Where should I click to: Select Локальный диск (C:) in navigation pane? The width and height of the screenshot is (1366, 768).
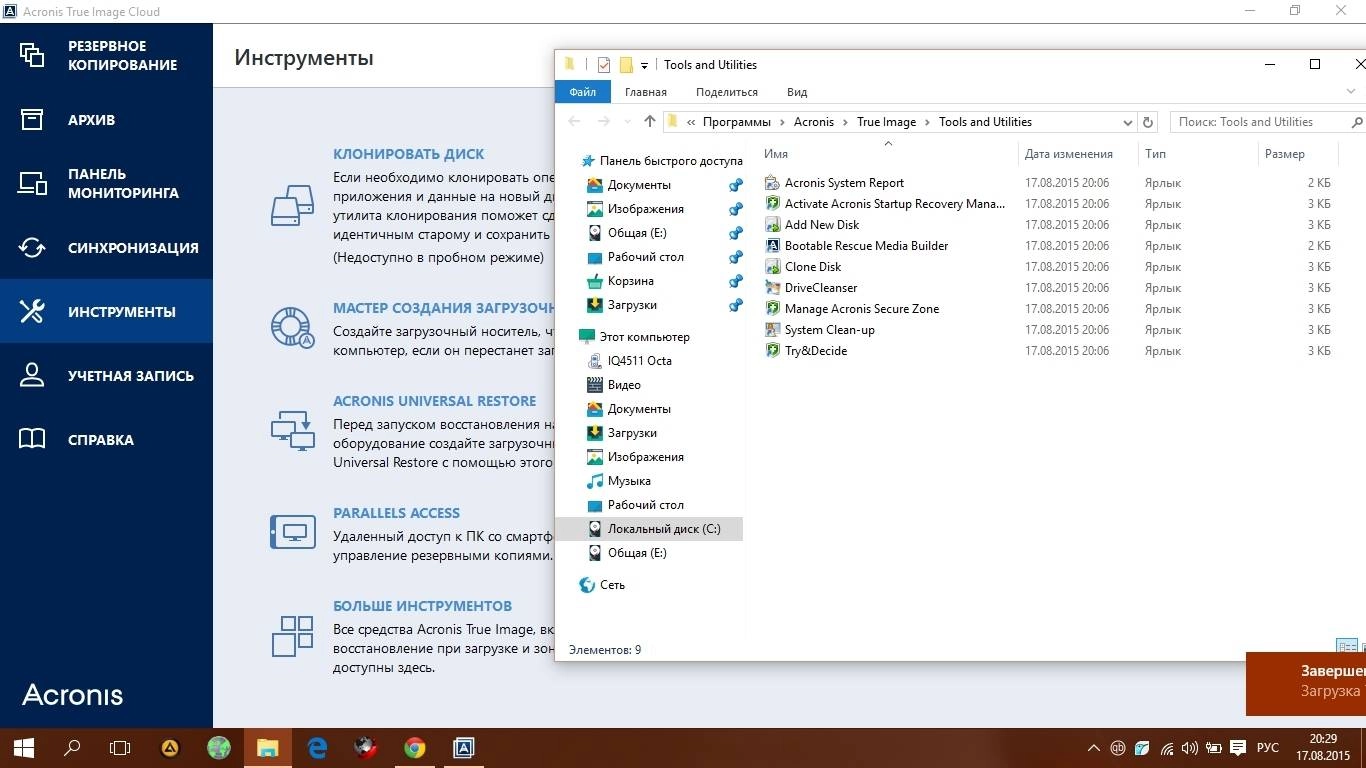pos(650,529)
